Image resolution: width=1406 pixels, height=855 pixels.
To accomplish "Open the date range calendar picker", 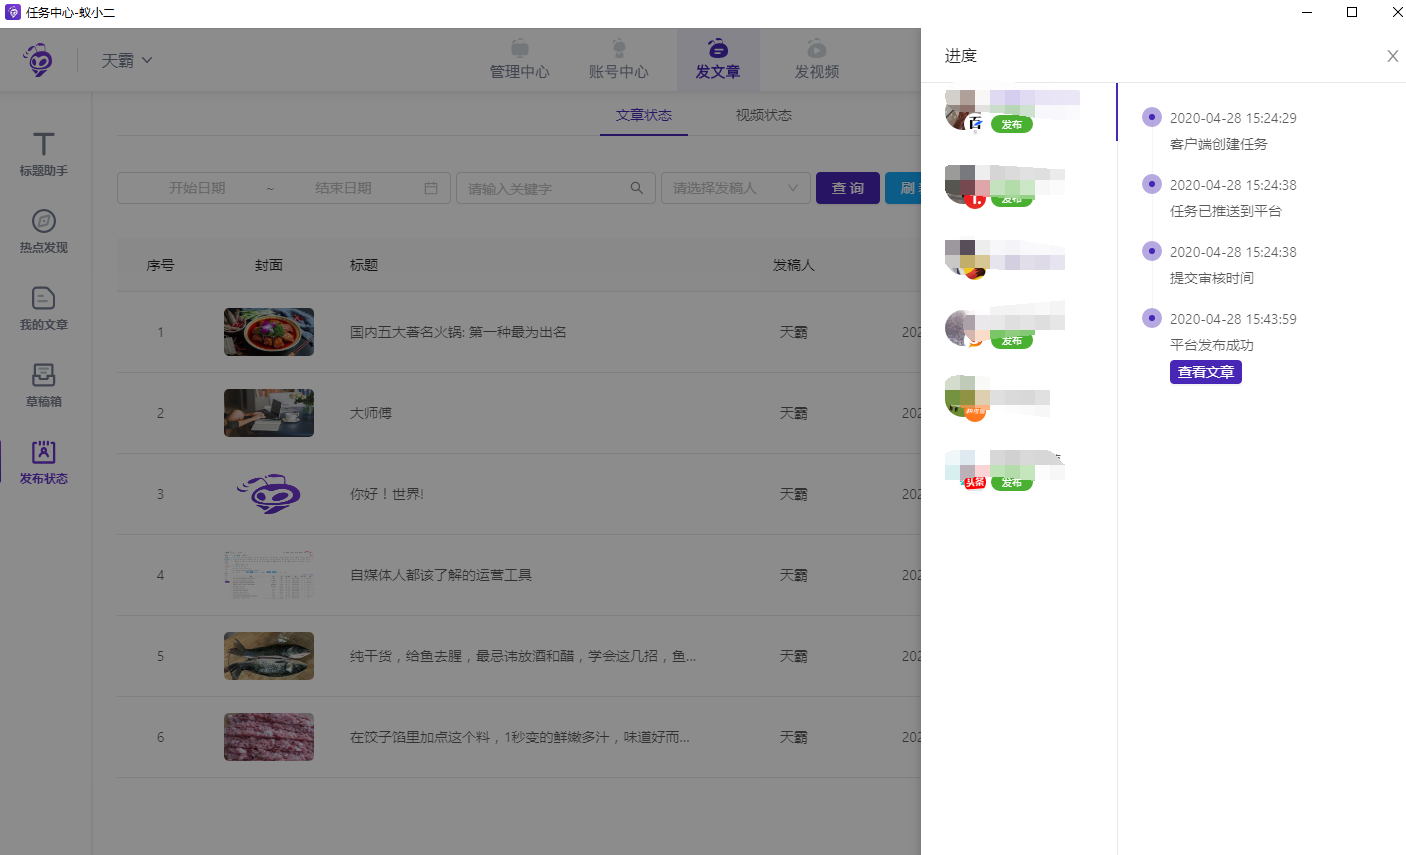I will coord(431,188).
